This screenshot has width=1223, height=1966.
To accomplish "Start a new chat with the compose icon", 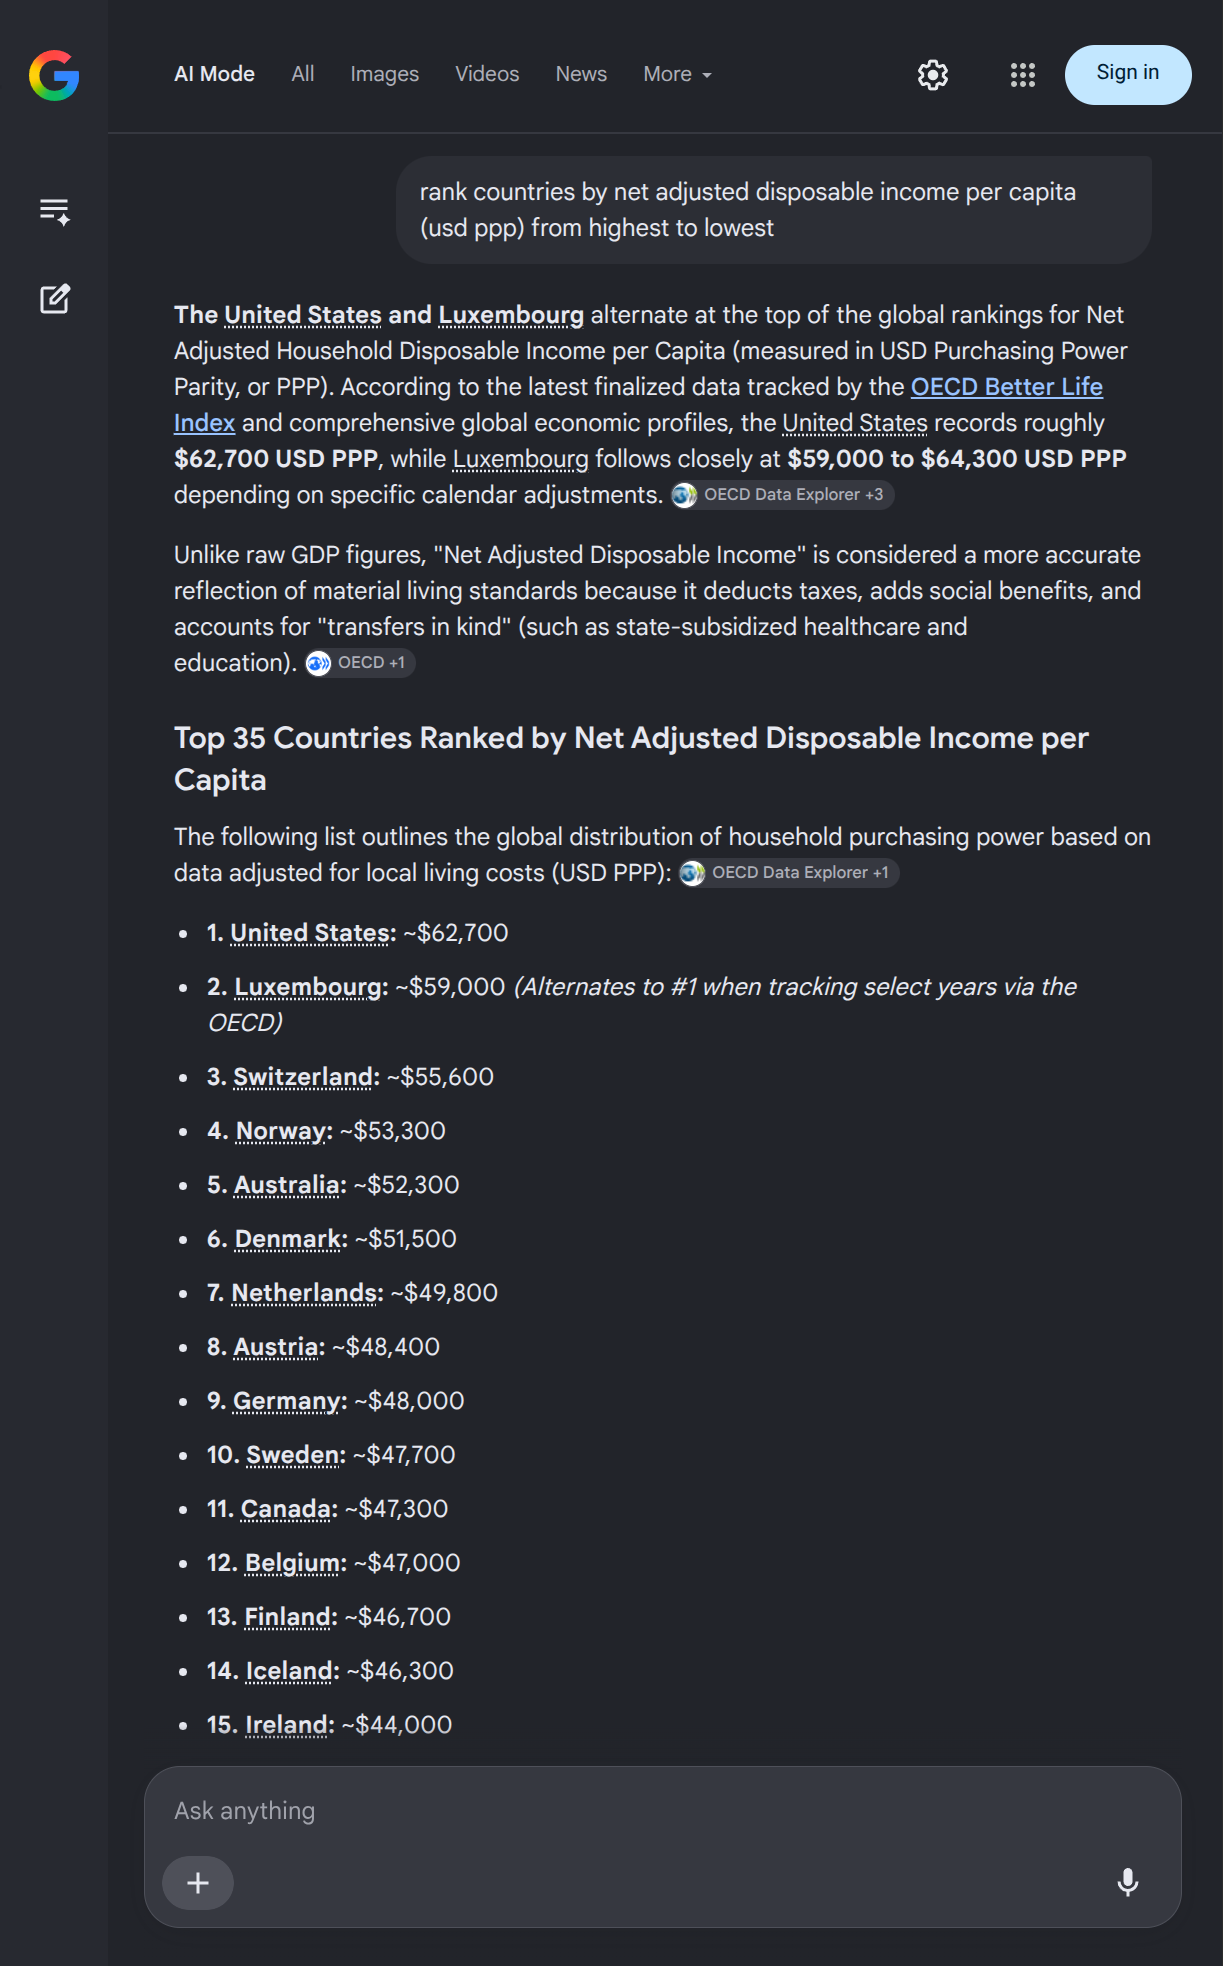I will pos(54,298).
